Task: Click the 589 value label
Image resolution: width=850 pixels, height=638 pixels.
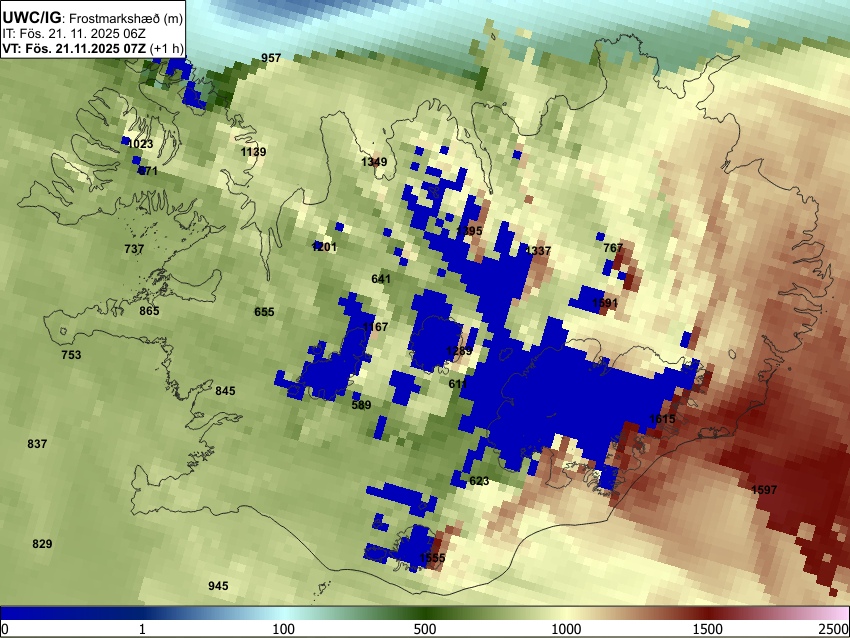Action: pos(361,405)
